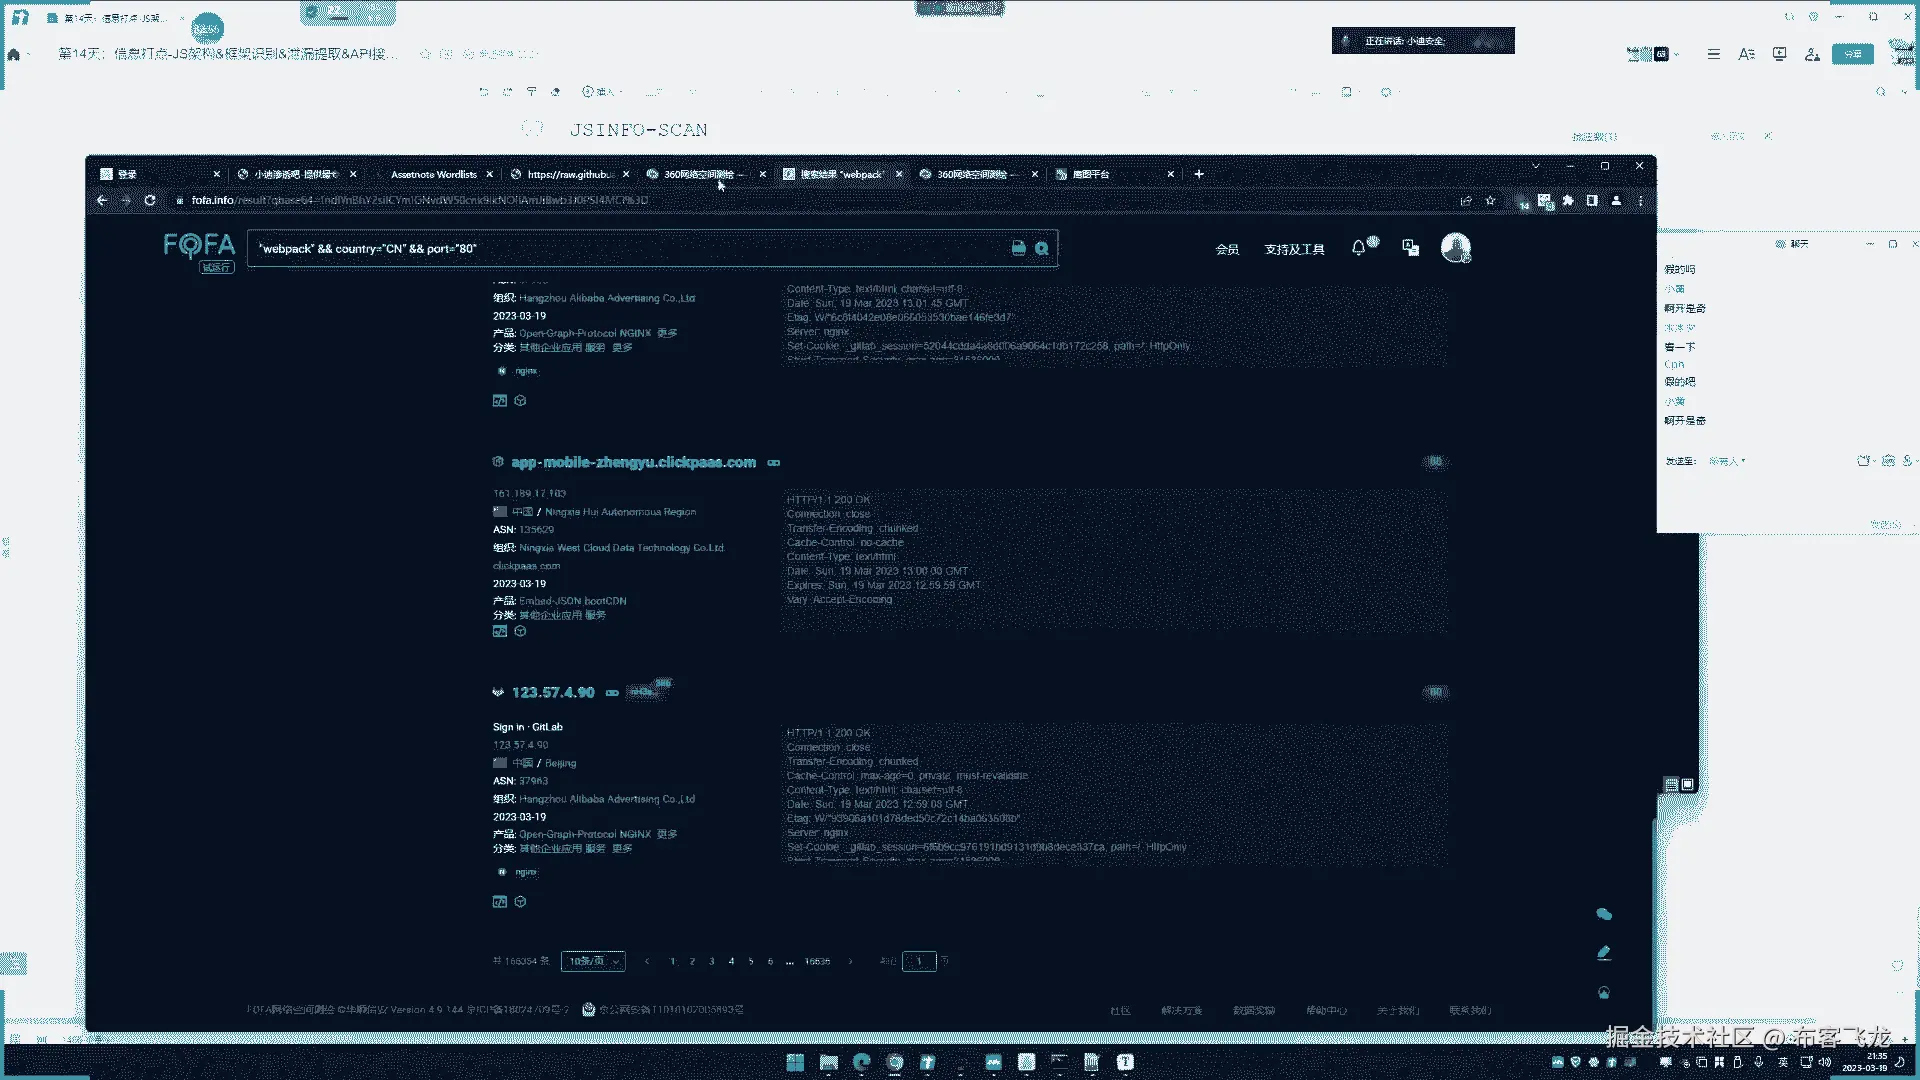Expand 更多 after Open-Graph-Protocol NGINX bottom result
Screen dimensions: 1920x1080
(x=667, y=835)
